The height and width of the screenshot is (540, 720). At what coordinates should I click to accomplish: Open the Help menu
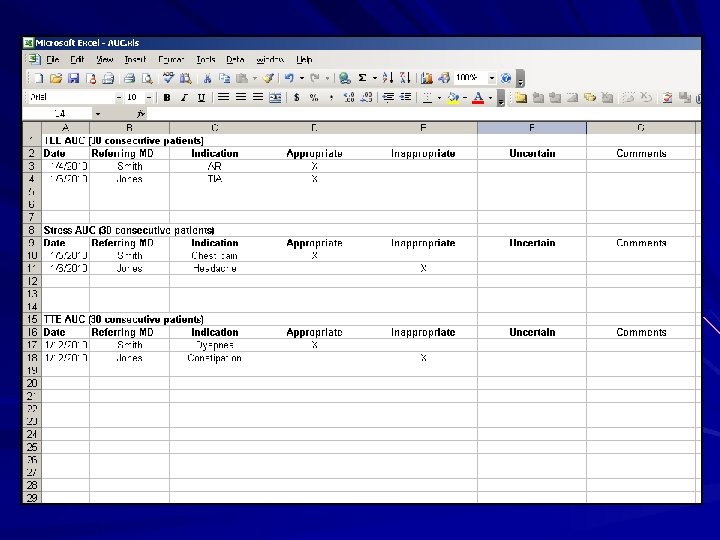304,60
